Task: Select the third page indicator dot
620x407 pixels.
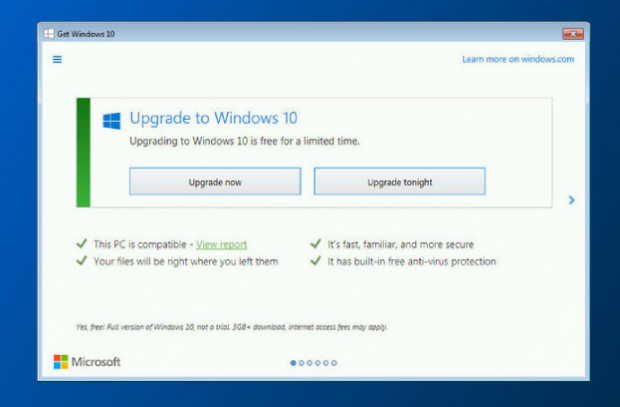Action: tap(310, 363)
